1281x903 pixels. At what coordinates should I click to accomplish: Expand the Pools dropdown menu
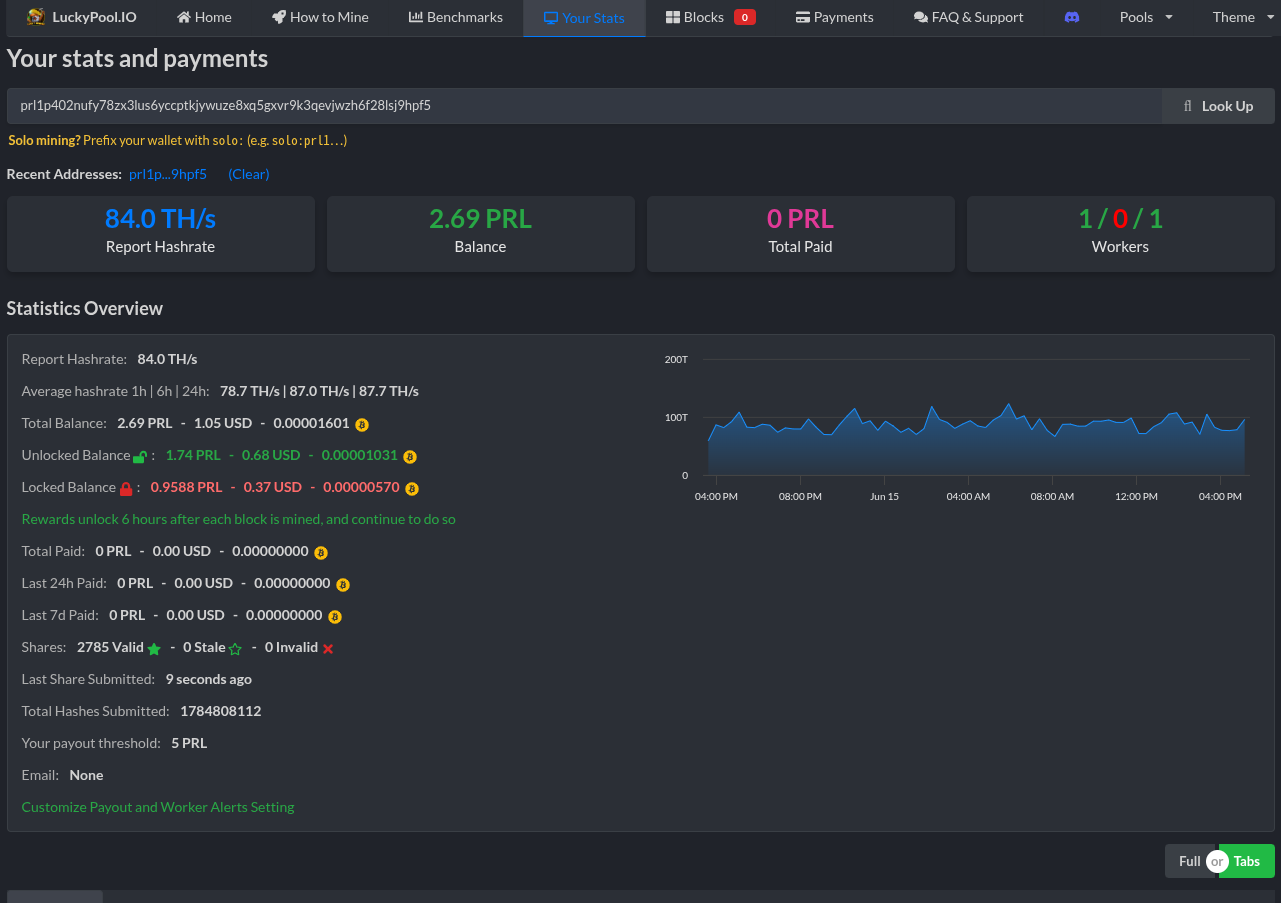[1146, 17]
